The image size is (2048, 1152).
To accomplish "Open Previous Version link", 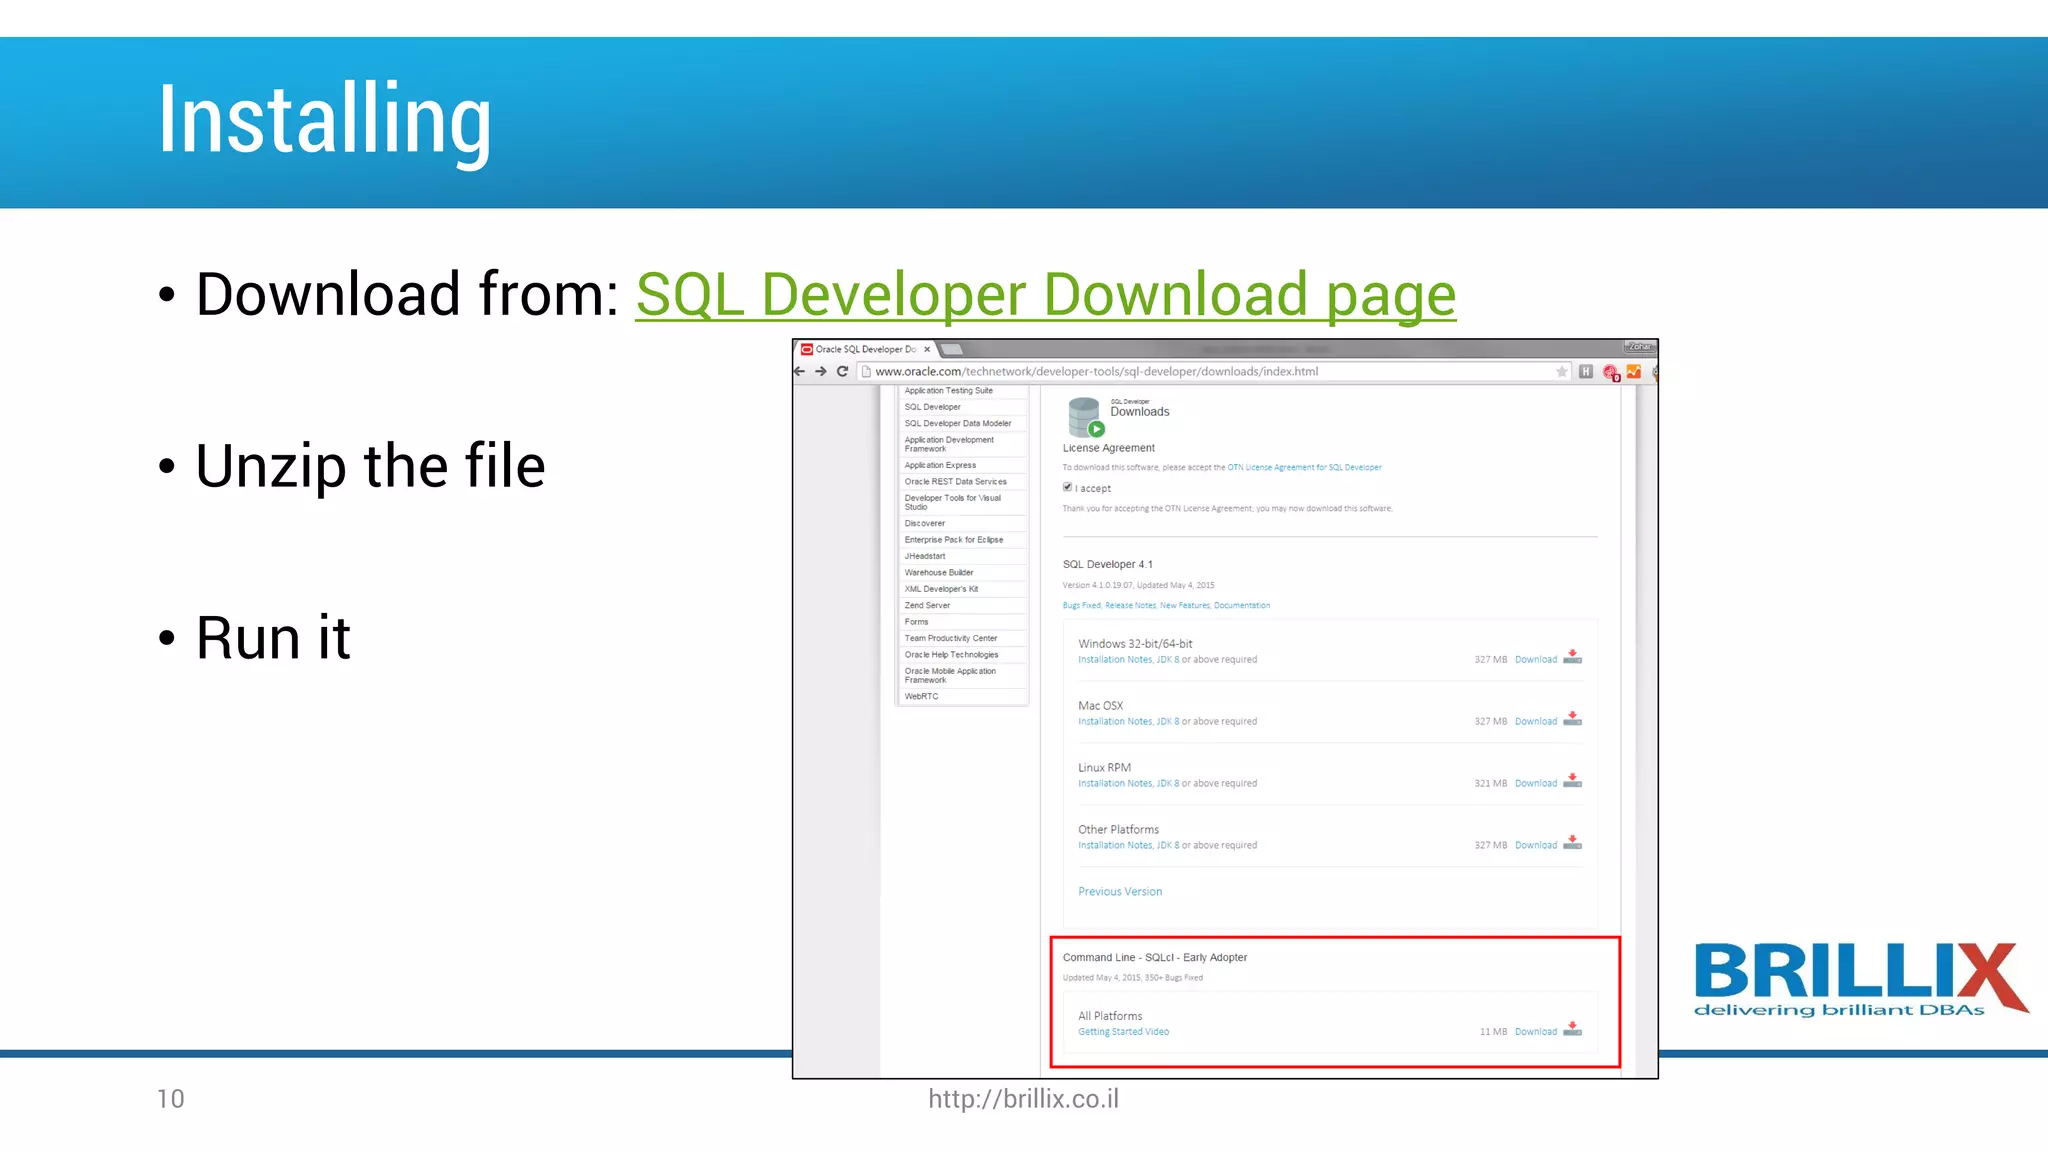I will pyautogui.click(x=1120, y=891).
